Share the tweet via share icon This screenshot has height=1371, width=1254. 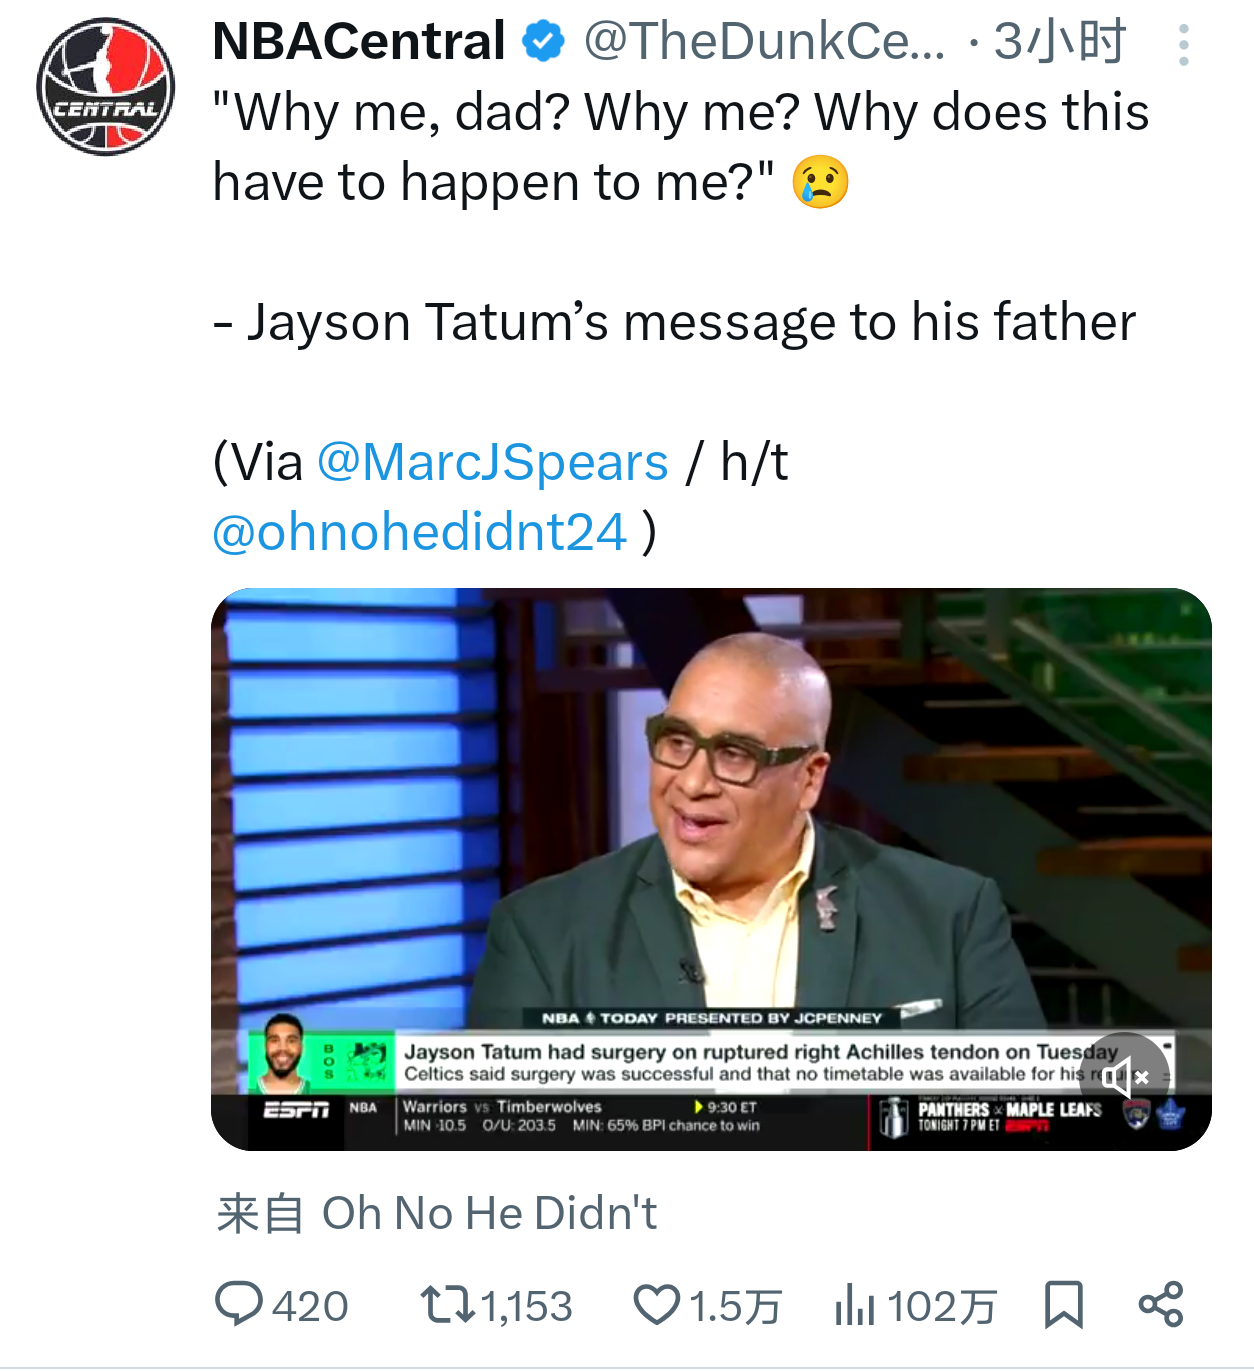(1161, 1305)
